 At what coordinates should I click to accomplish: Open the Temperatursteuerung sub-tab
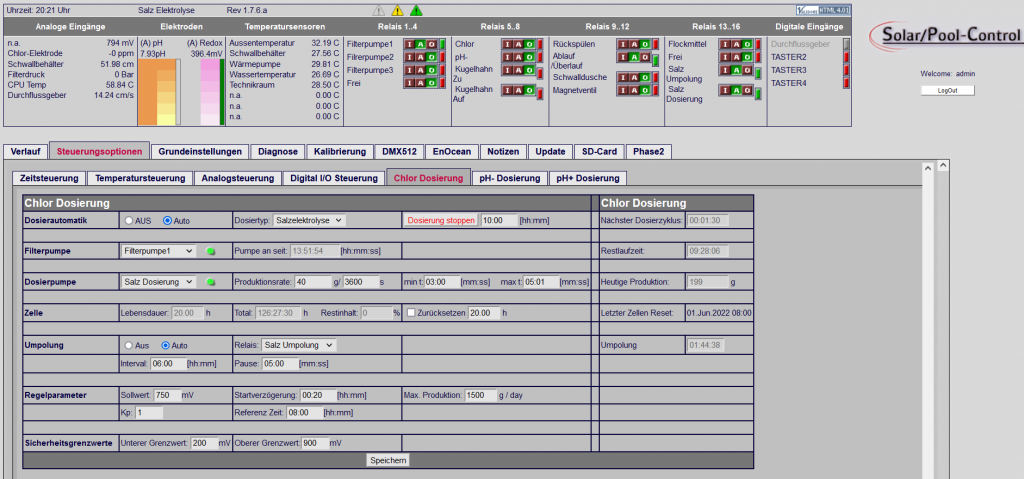140,178
